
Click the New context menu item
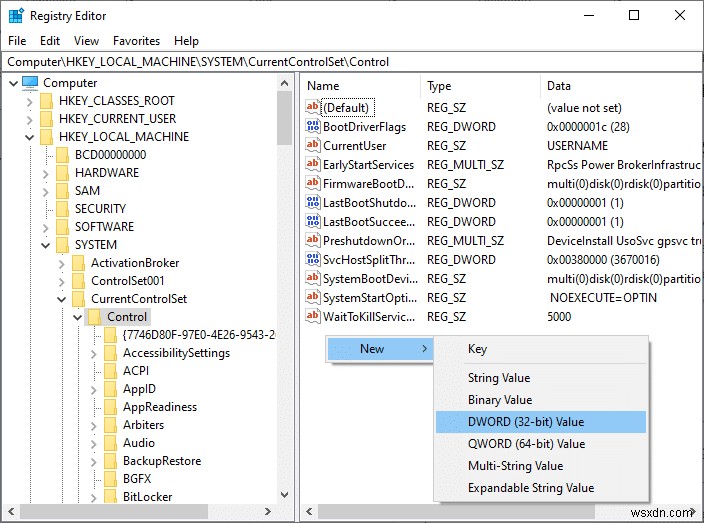coord(380,349)
